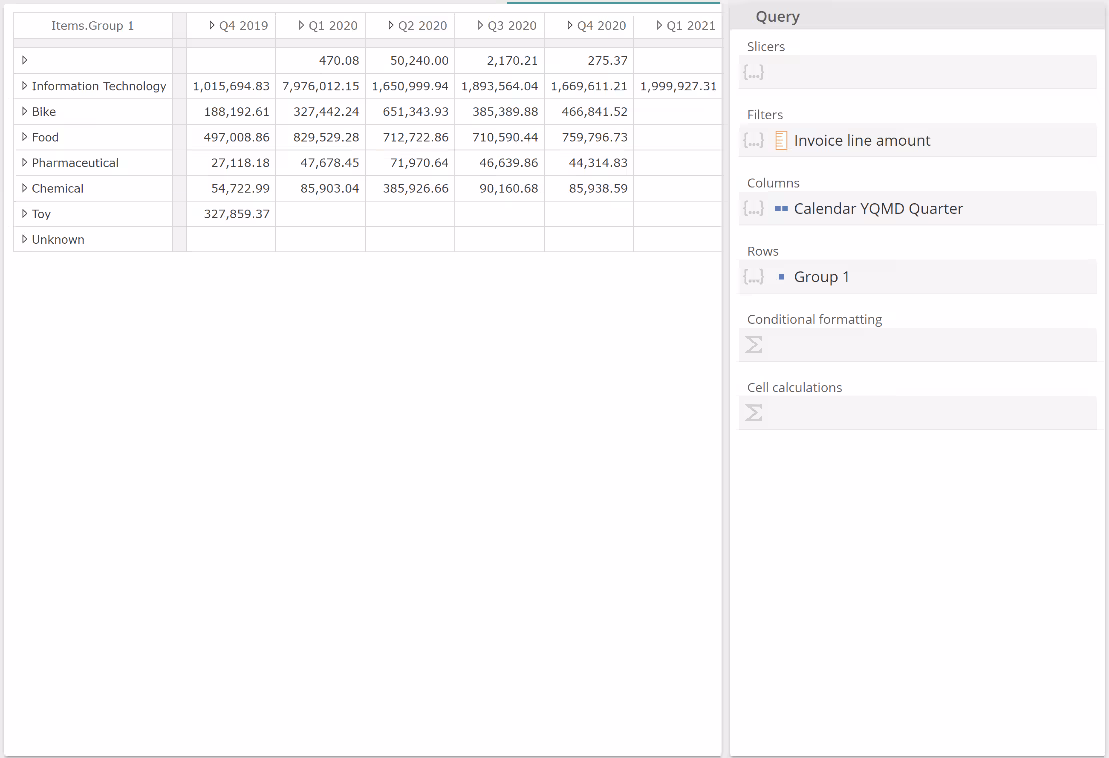Click the Conditional formatting sigma icon
Viewport: 1109px width, 758px height.
[x=755, y=345]
